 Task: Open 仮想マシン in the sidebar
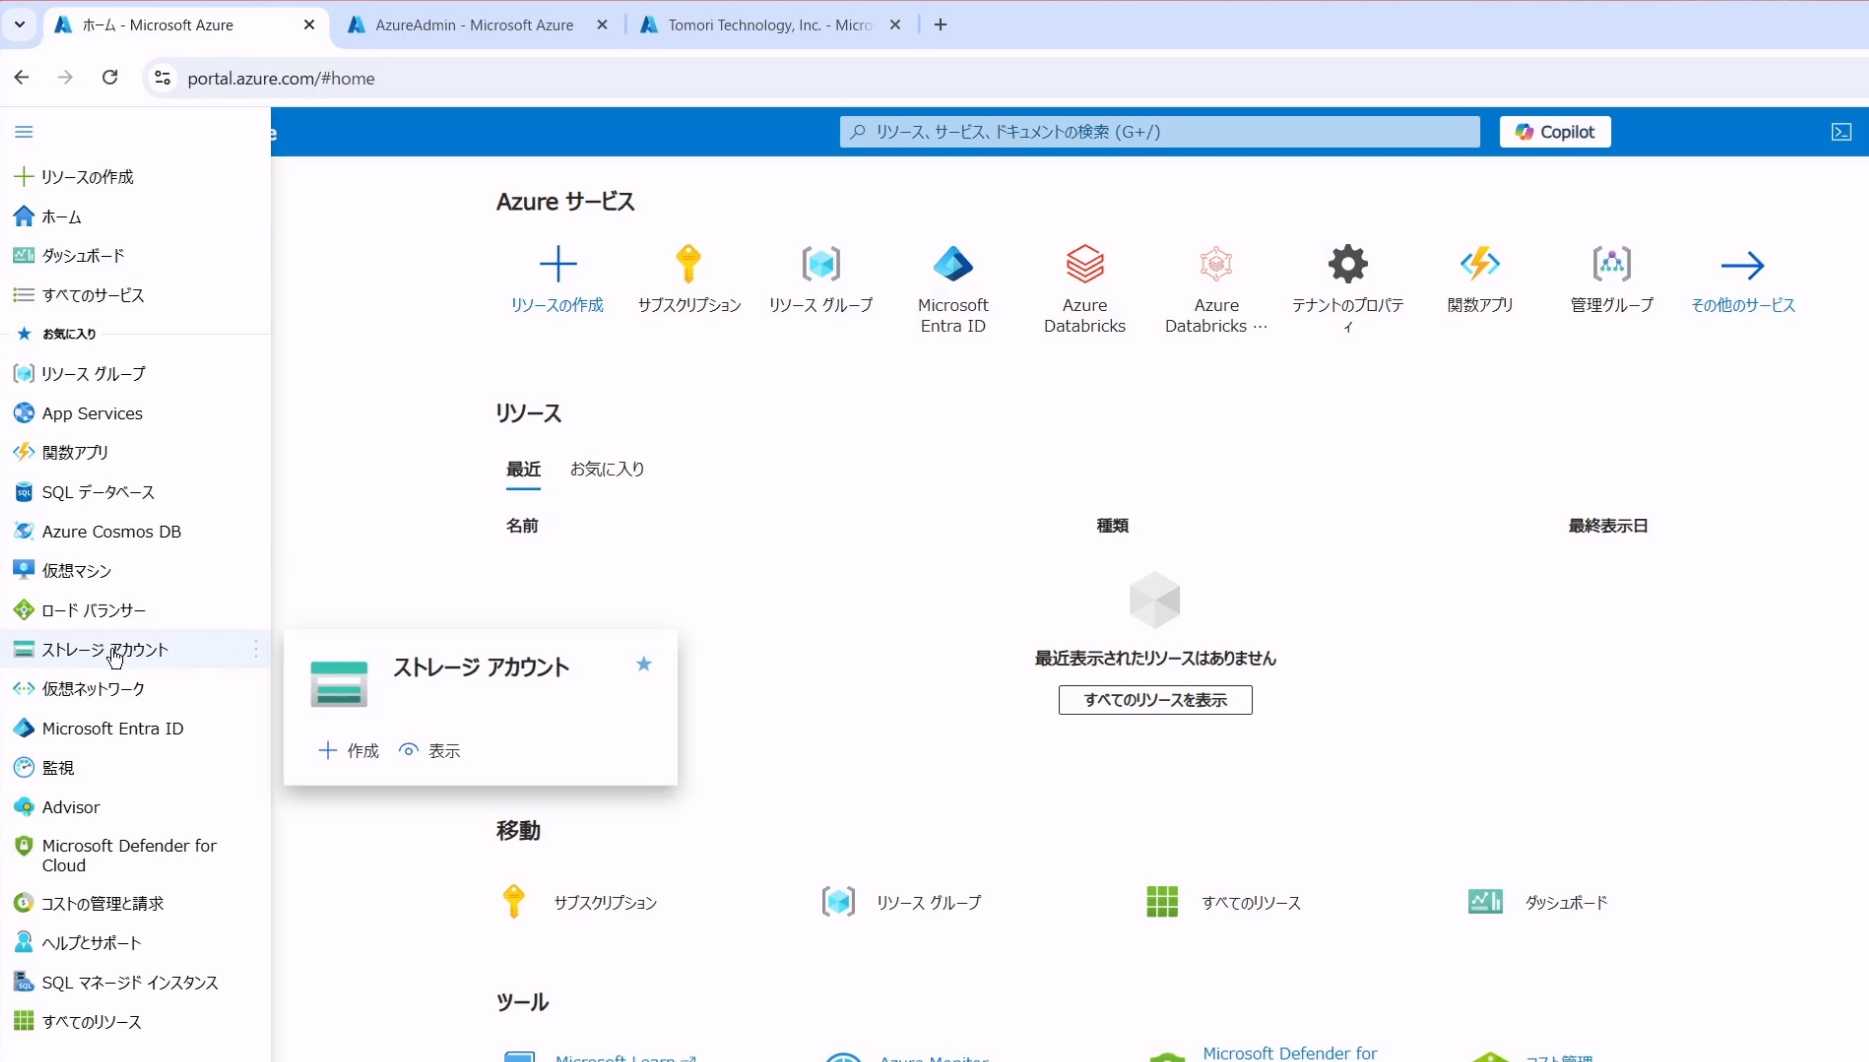click(x=76, y=571)
